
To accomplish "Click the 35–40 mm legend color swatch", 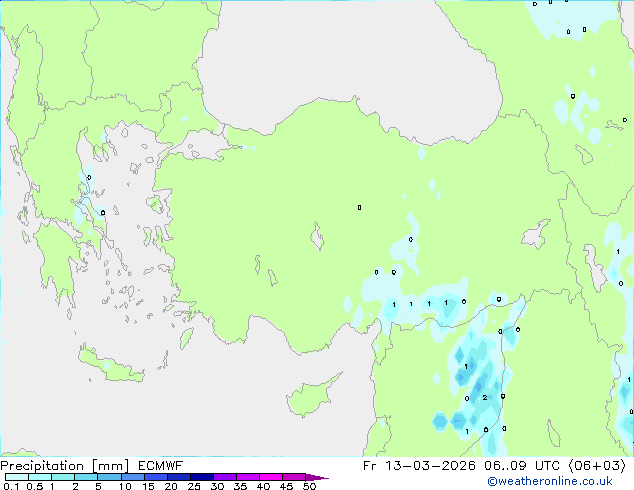I will click(x=248, y=477).
